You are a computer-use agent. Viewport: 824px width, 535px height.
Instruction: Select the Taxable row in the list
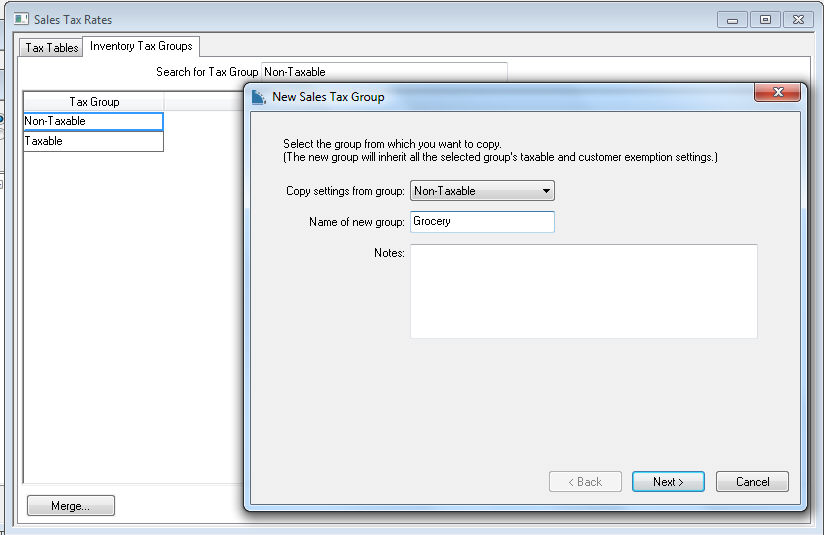pos(92,141)
